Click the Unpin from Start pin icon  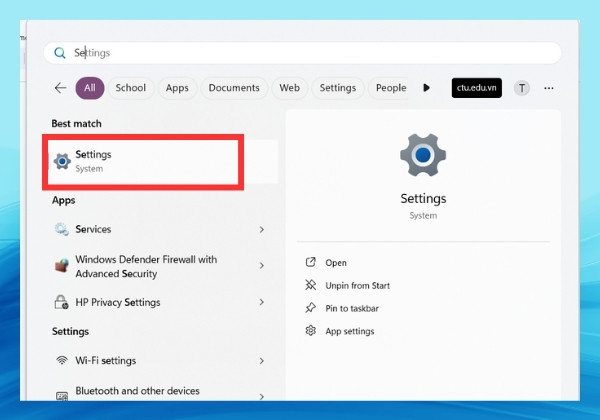(x=310, y=285)
